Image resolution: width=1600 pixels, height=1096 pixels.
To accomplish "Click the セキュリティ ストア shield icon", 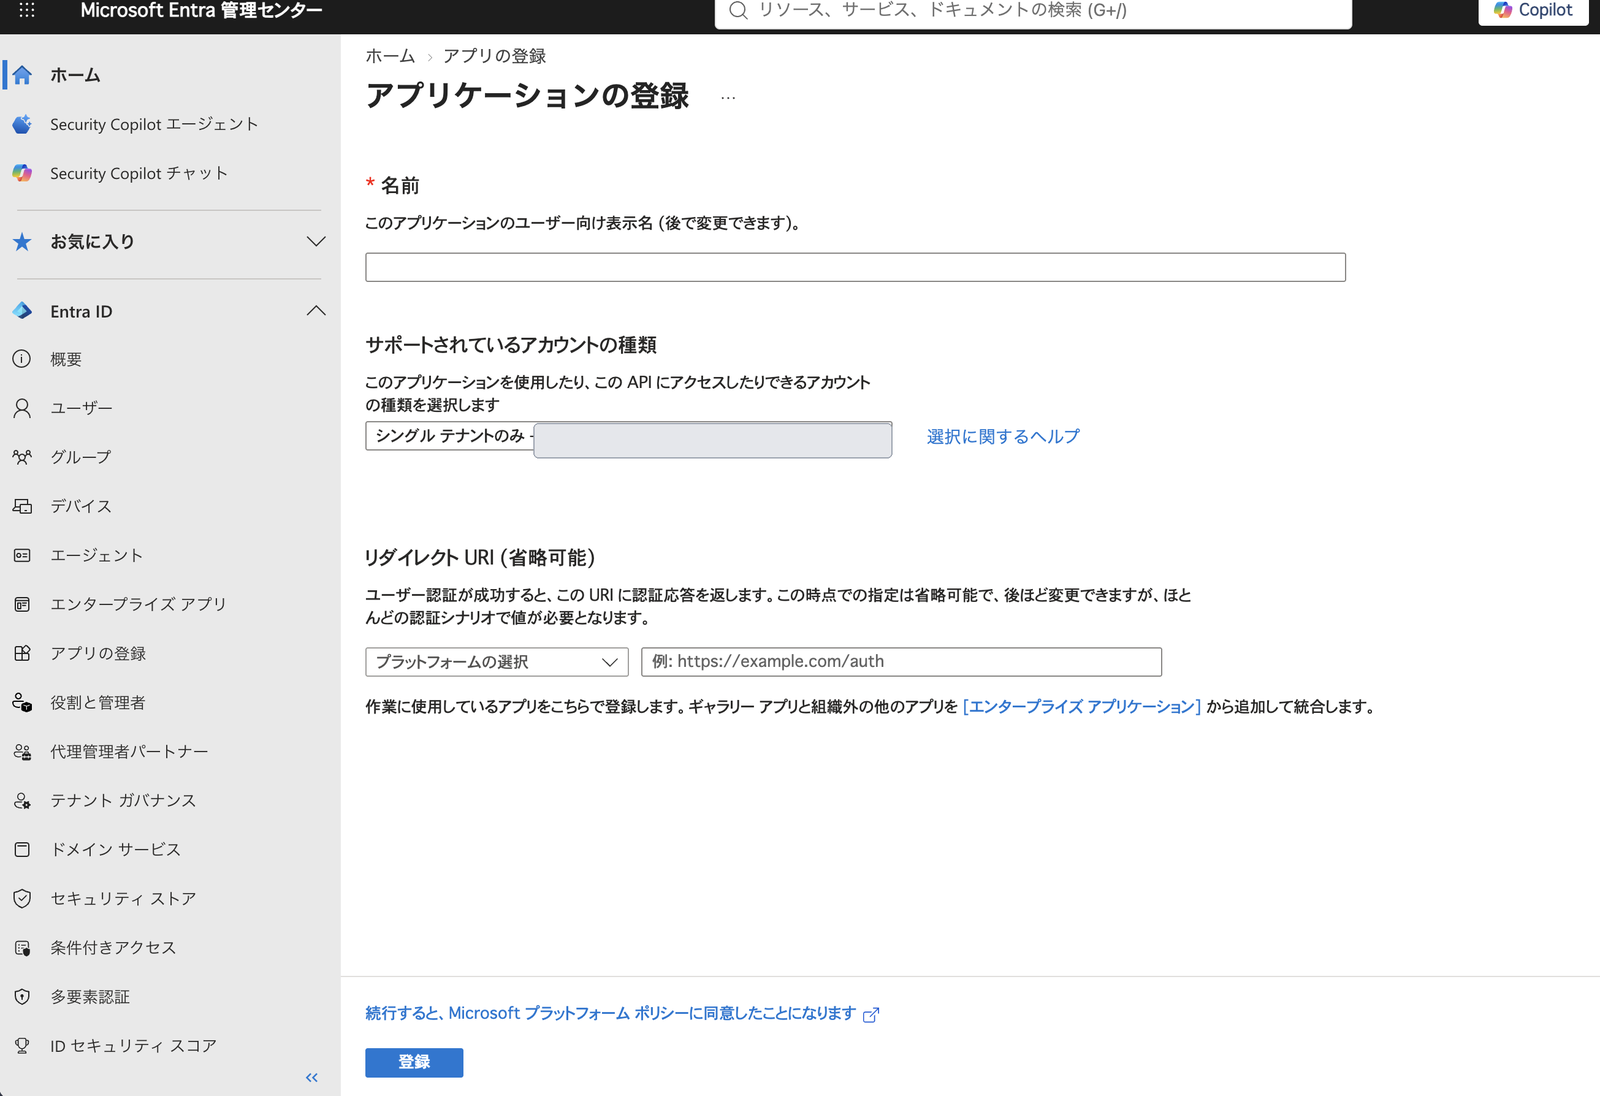I will pos(22,898).
